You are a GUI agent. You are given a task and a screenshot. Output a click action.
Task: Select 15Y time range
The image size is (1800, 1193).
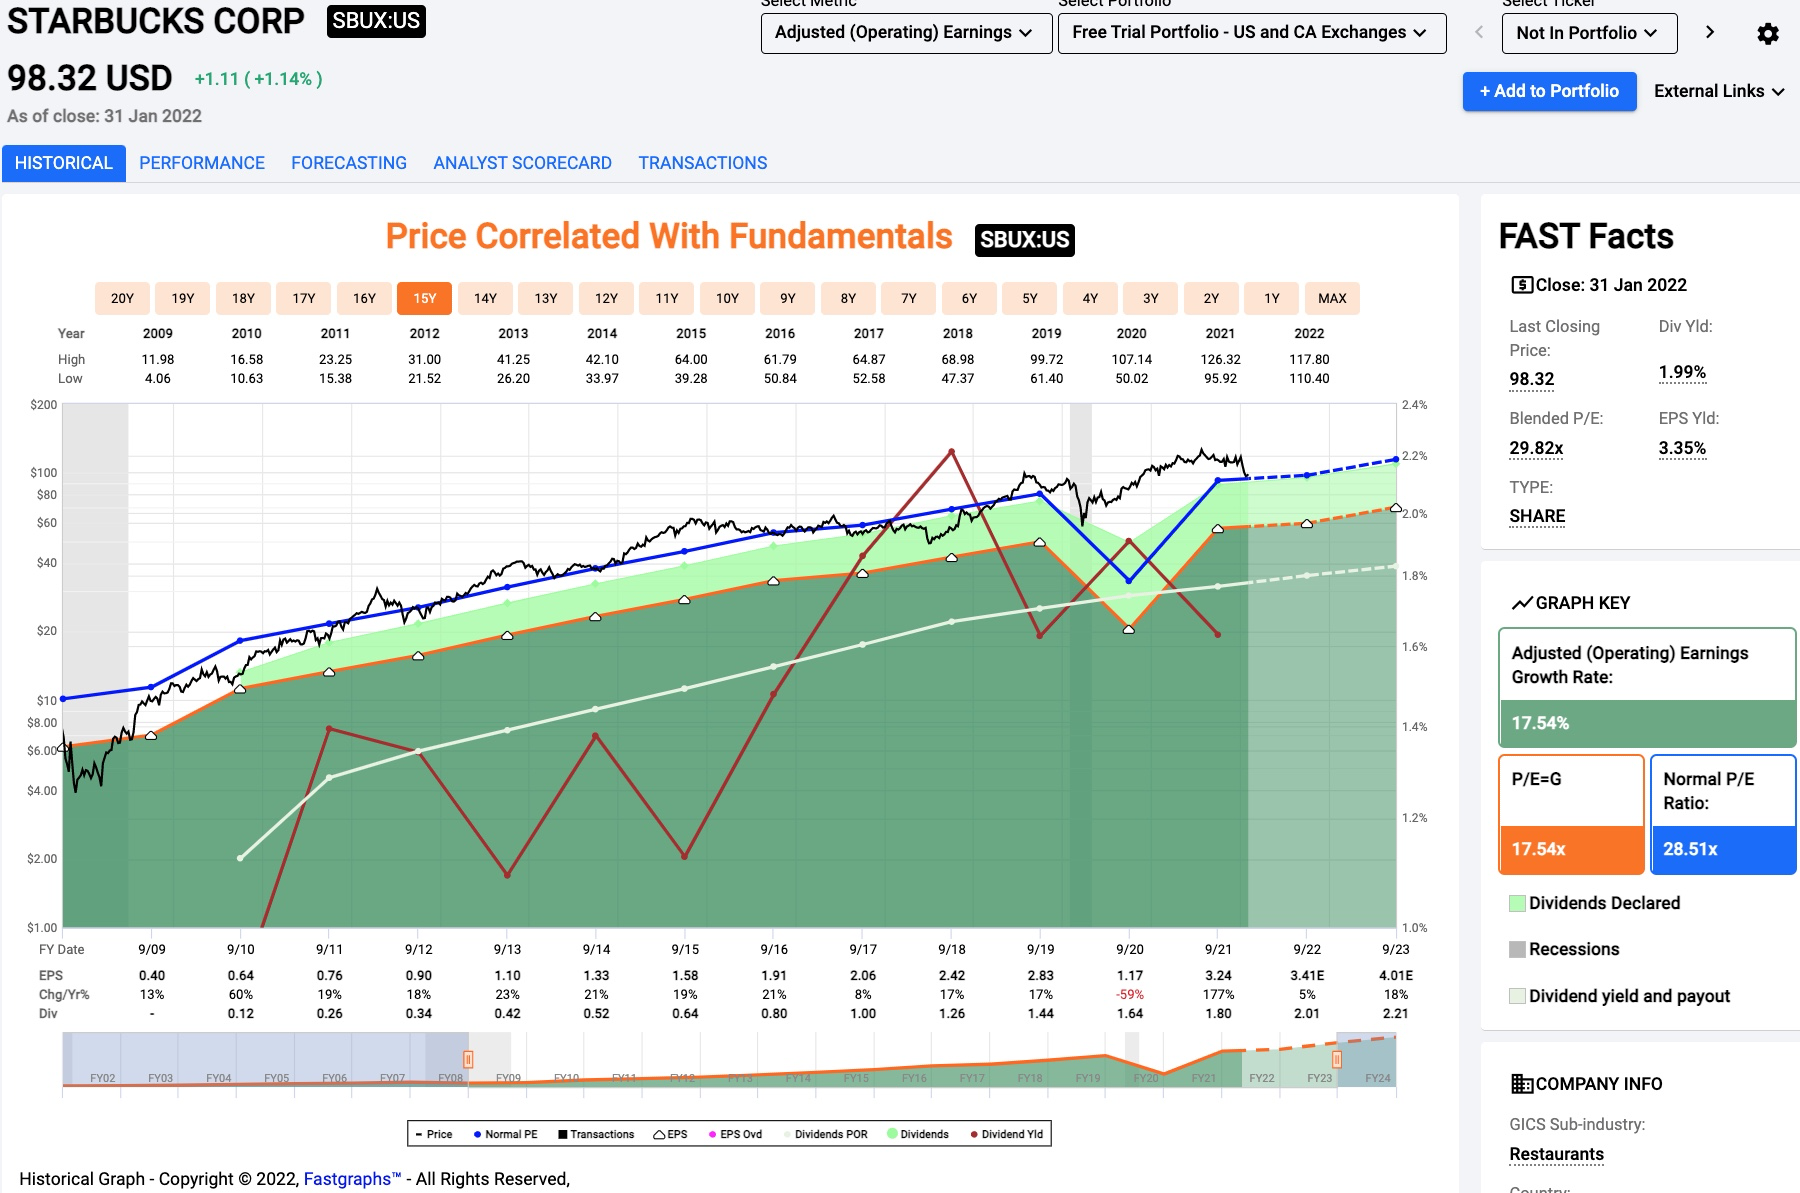(x=425, y=298)
